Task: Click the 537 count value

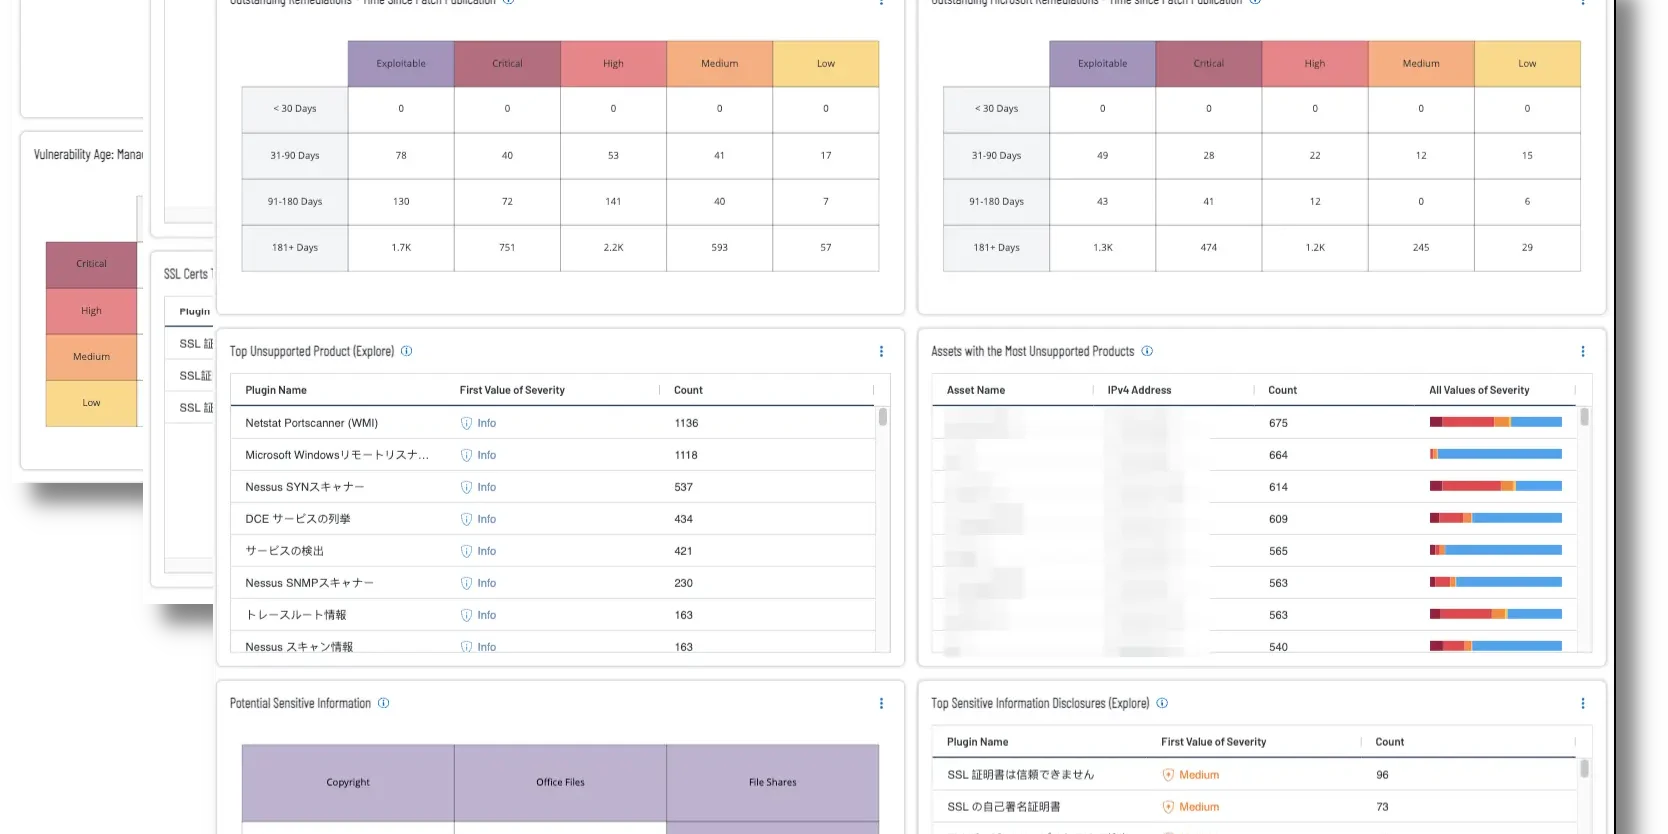Action: [x=683, y=487]
